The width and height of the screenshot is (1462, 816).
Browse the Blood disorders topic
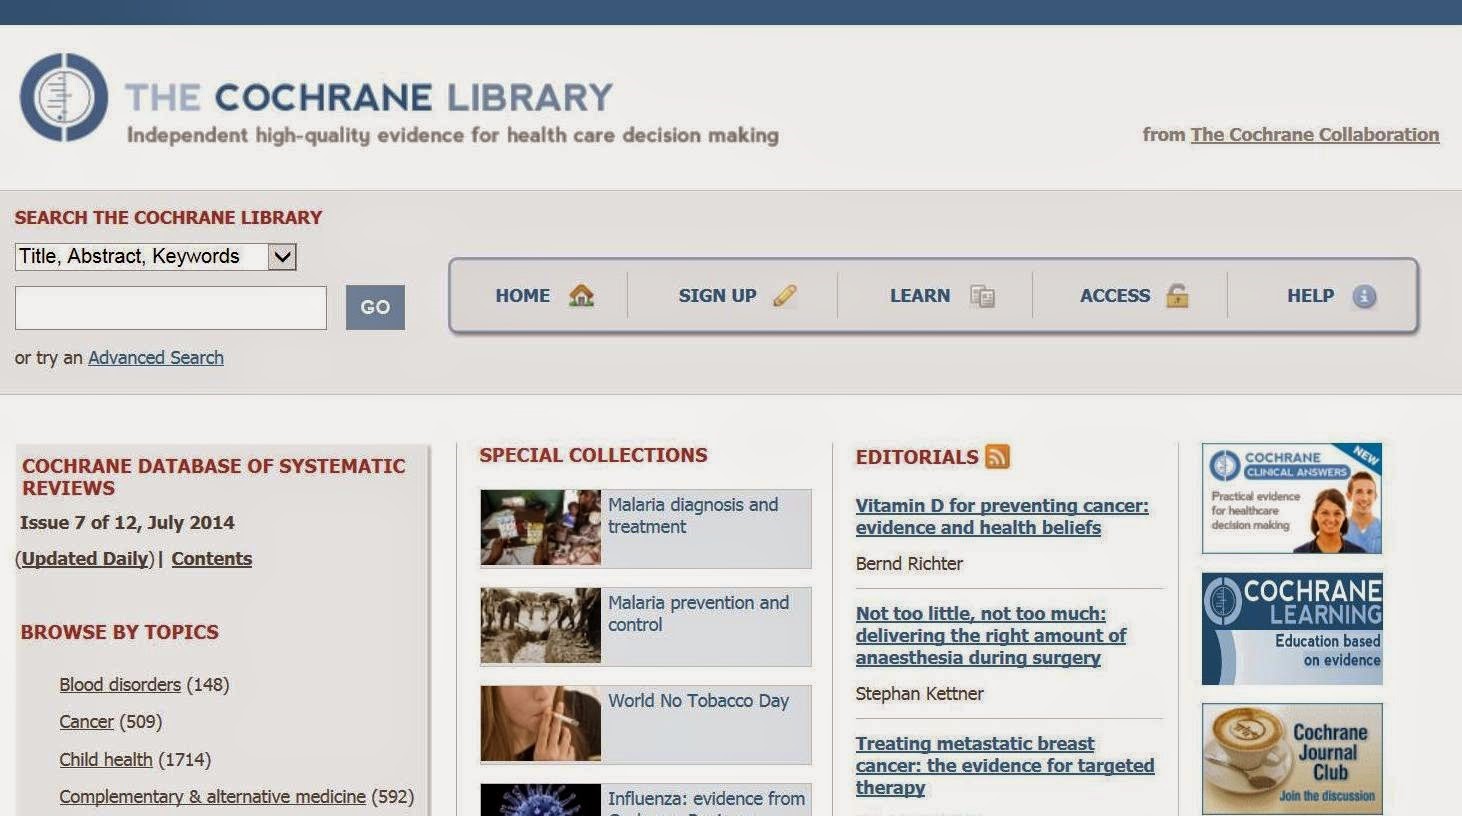point(120,684)
